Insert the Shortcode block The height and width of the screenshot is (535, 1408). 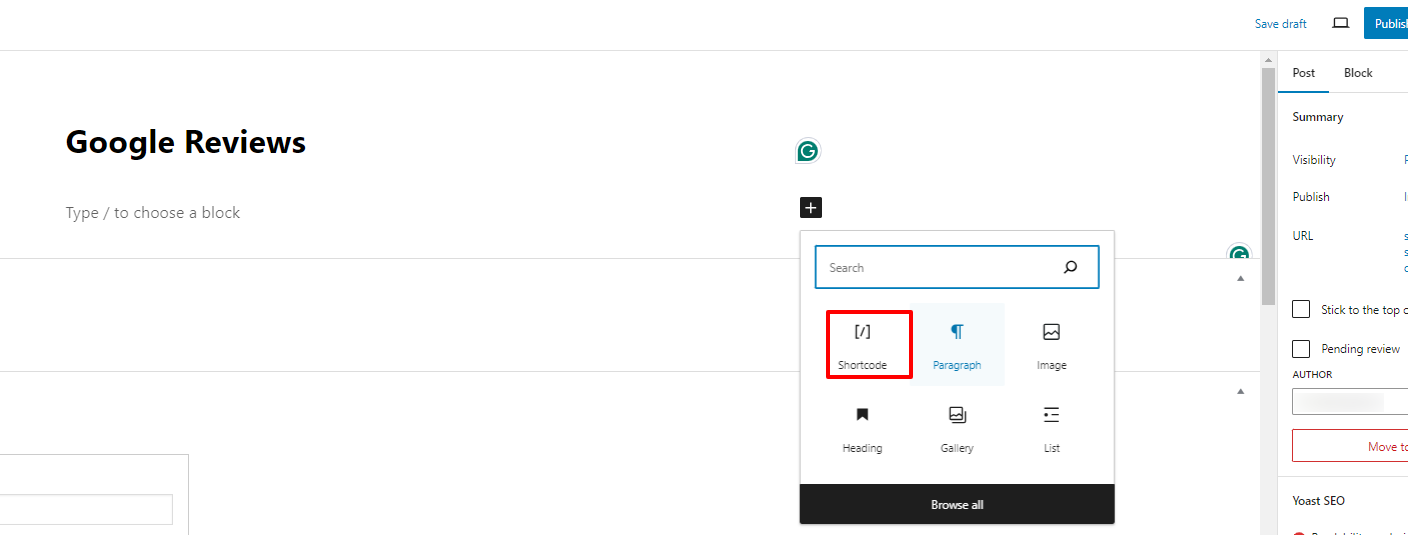pos(862,345)
